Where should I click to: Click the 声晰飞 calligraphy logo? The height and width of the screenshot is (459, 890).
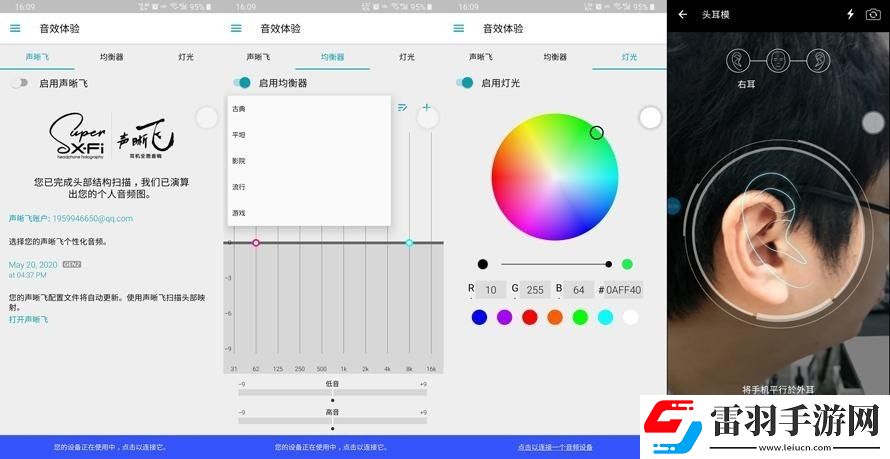click(145, 139)
